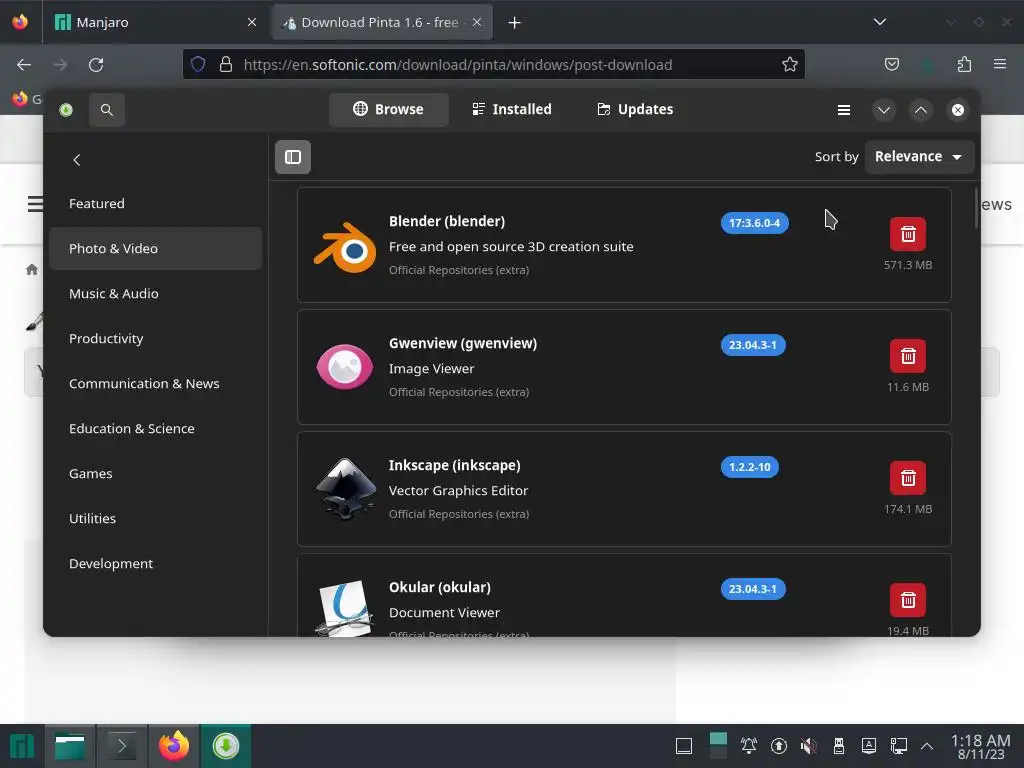Switch to Pamac in the taskbar

[x=225, y=746]
